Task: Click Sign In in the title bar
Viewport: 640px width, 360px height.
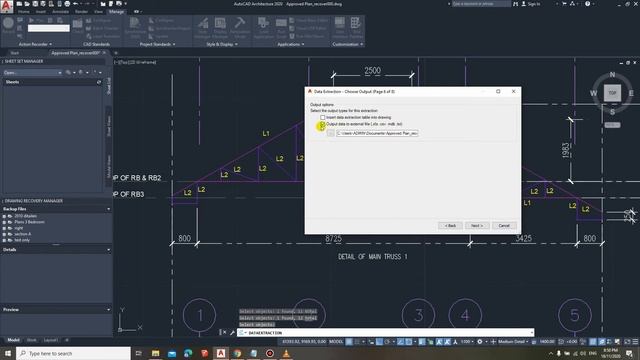Action: click(531, 4)
